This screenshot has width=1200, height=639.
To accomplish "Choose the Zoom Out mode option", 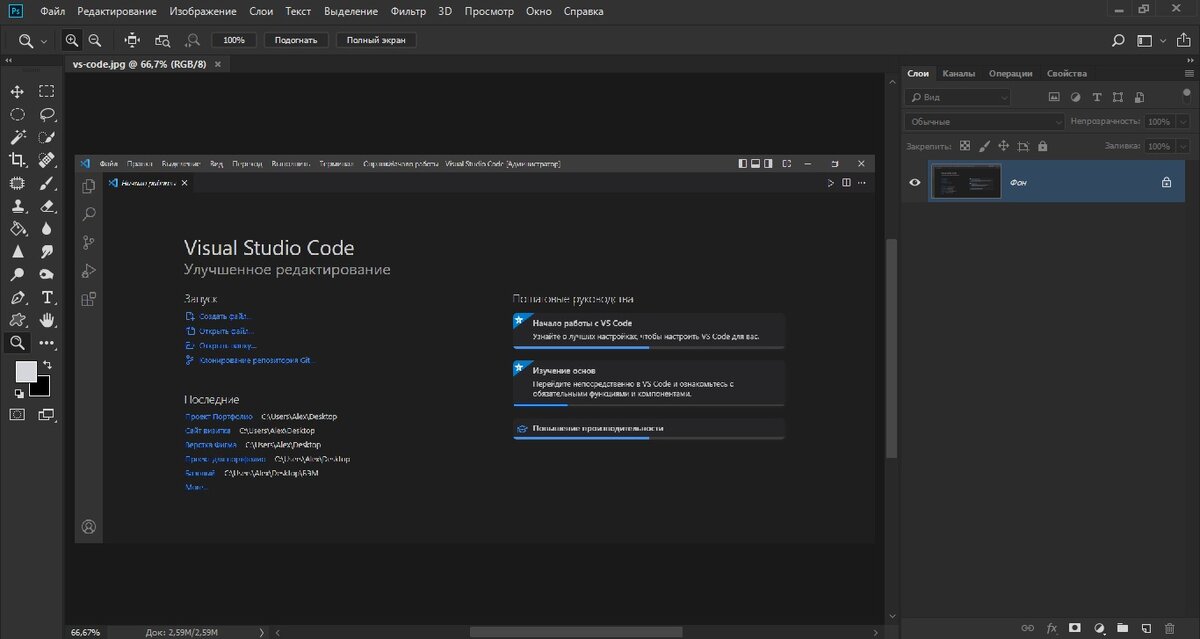I will [x=95, y=40].
